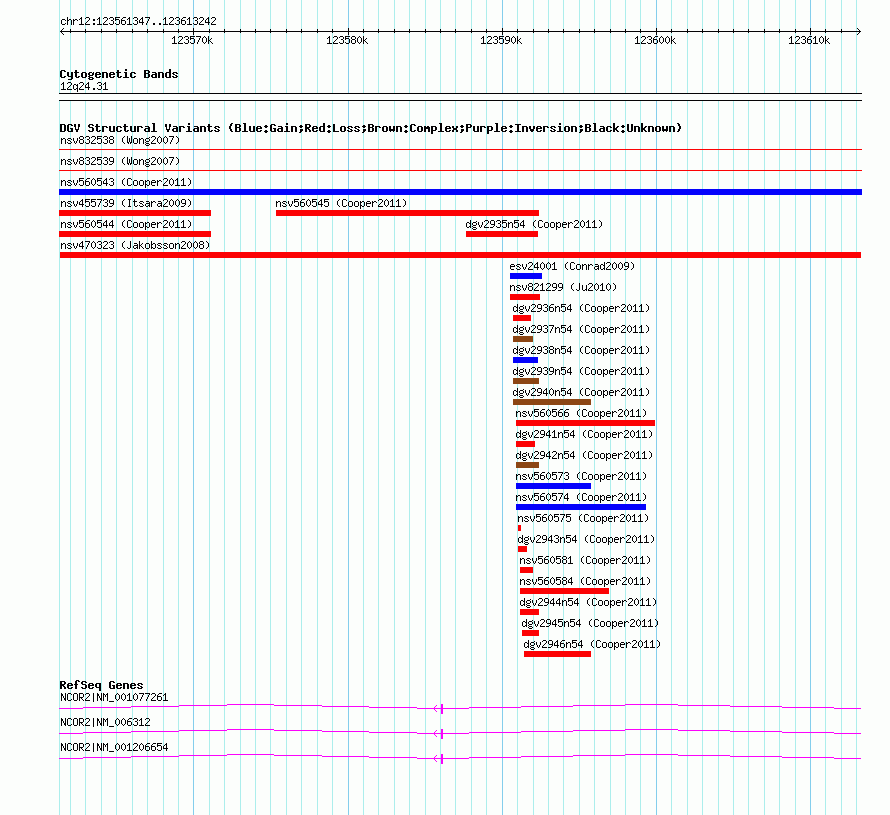Click the red bar under dgv2945n54
Image resolution: width=890 pixels, height=815 pixels.
tap(530, 633)
